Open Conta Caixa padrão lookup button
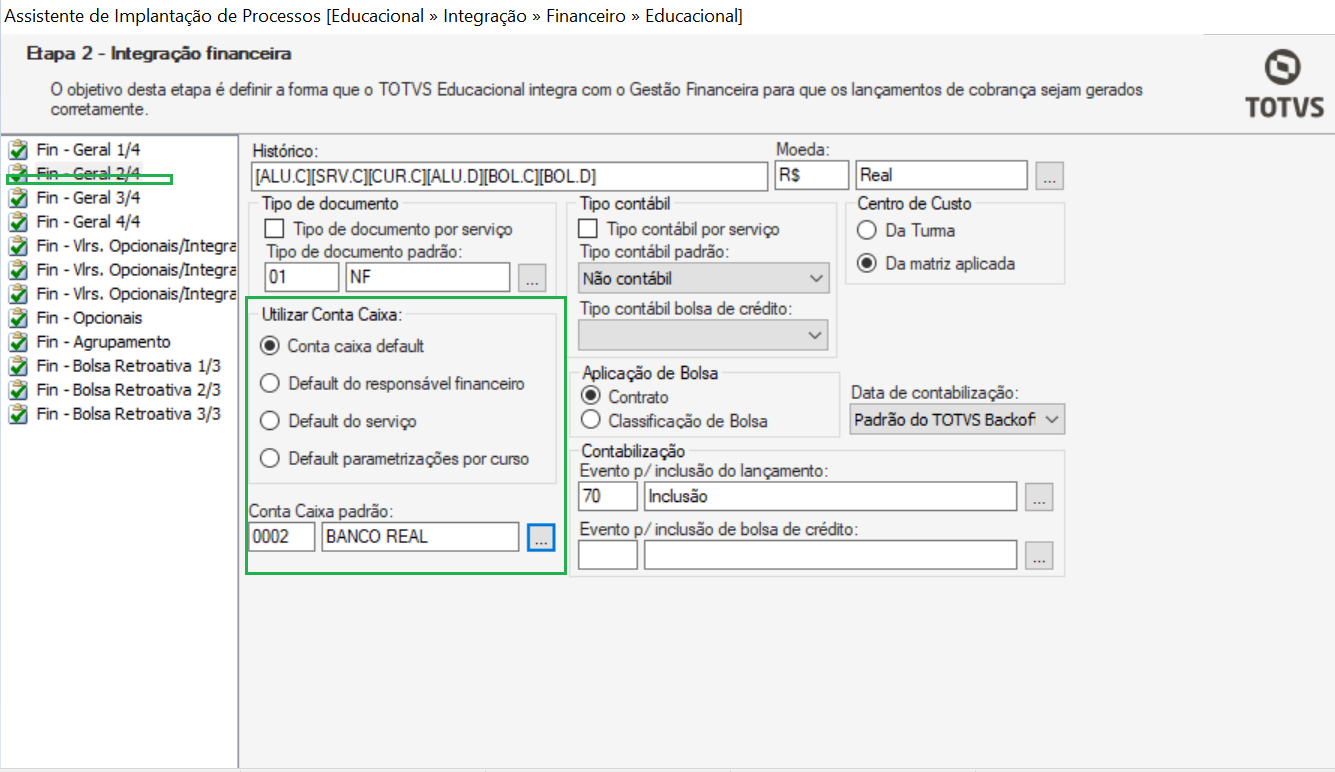This screenshot has height=772, width=1335. coord(541,537)
